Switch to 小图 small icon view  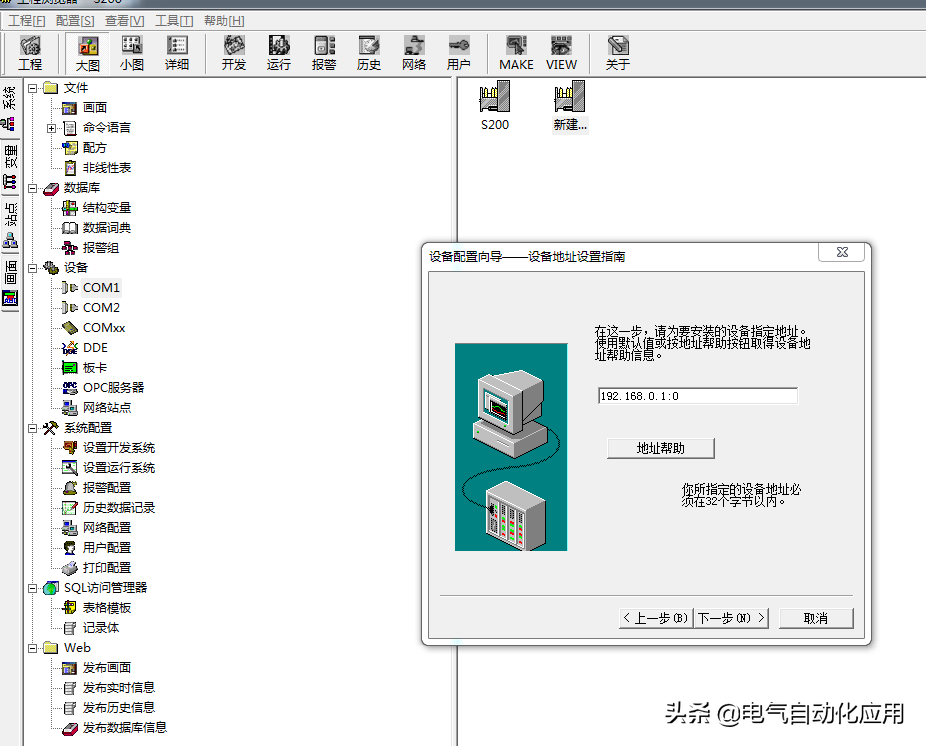tap(132, 53)
